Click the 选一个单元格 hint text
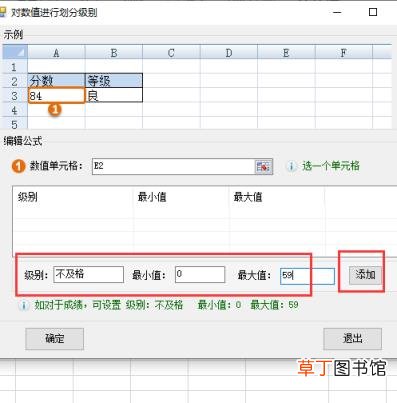397x403 pixels. point(331,166)
